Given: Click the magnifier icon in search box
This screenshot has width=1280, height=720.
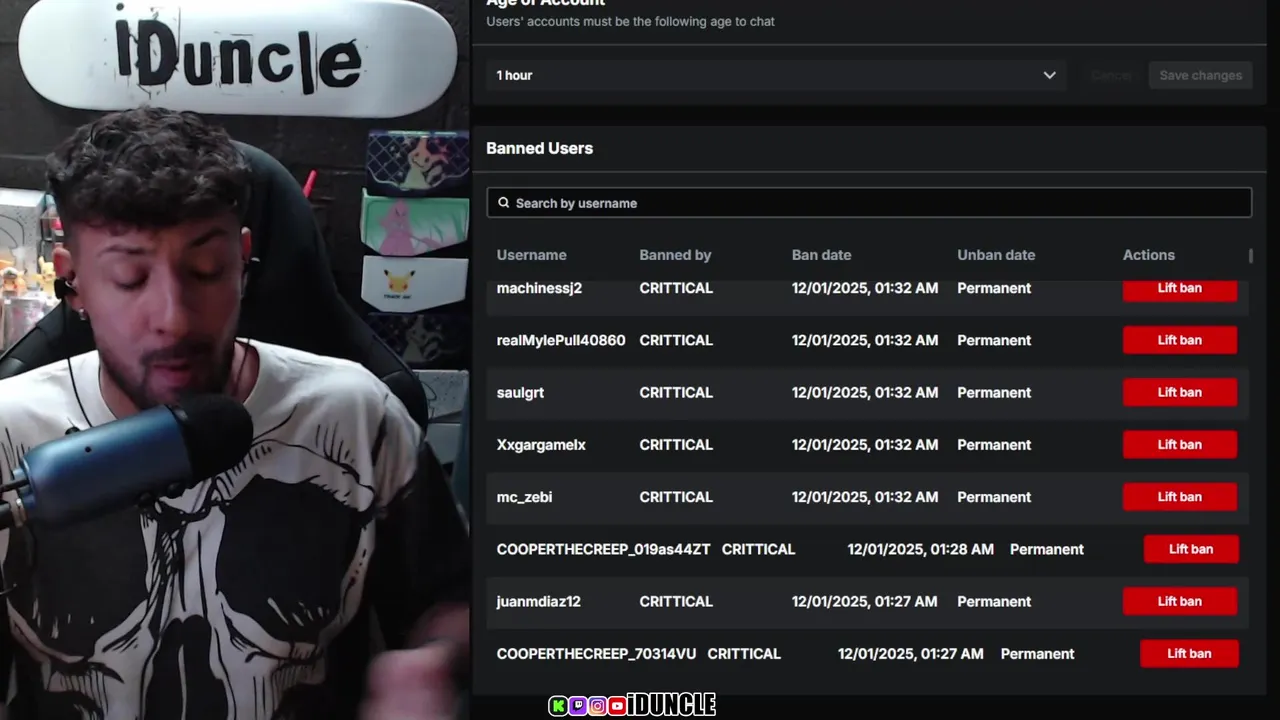Looking at the screenshot, I should [x=504, y=203].
